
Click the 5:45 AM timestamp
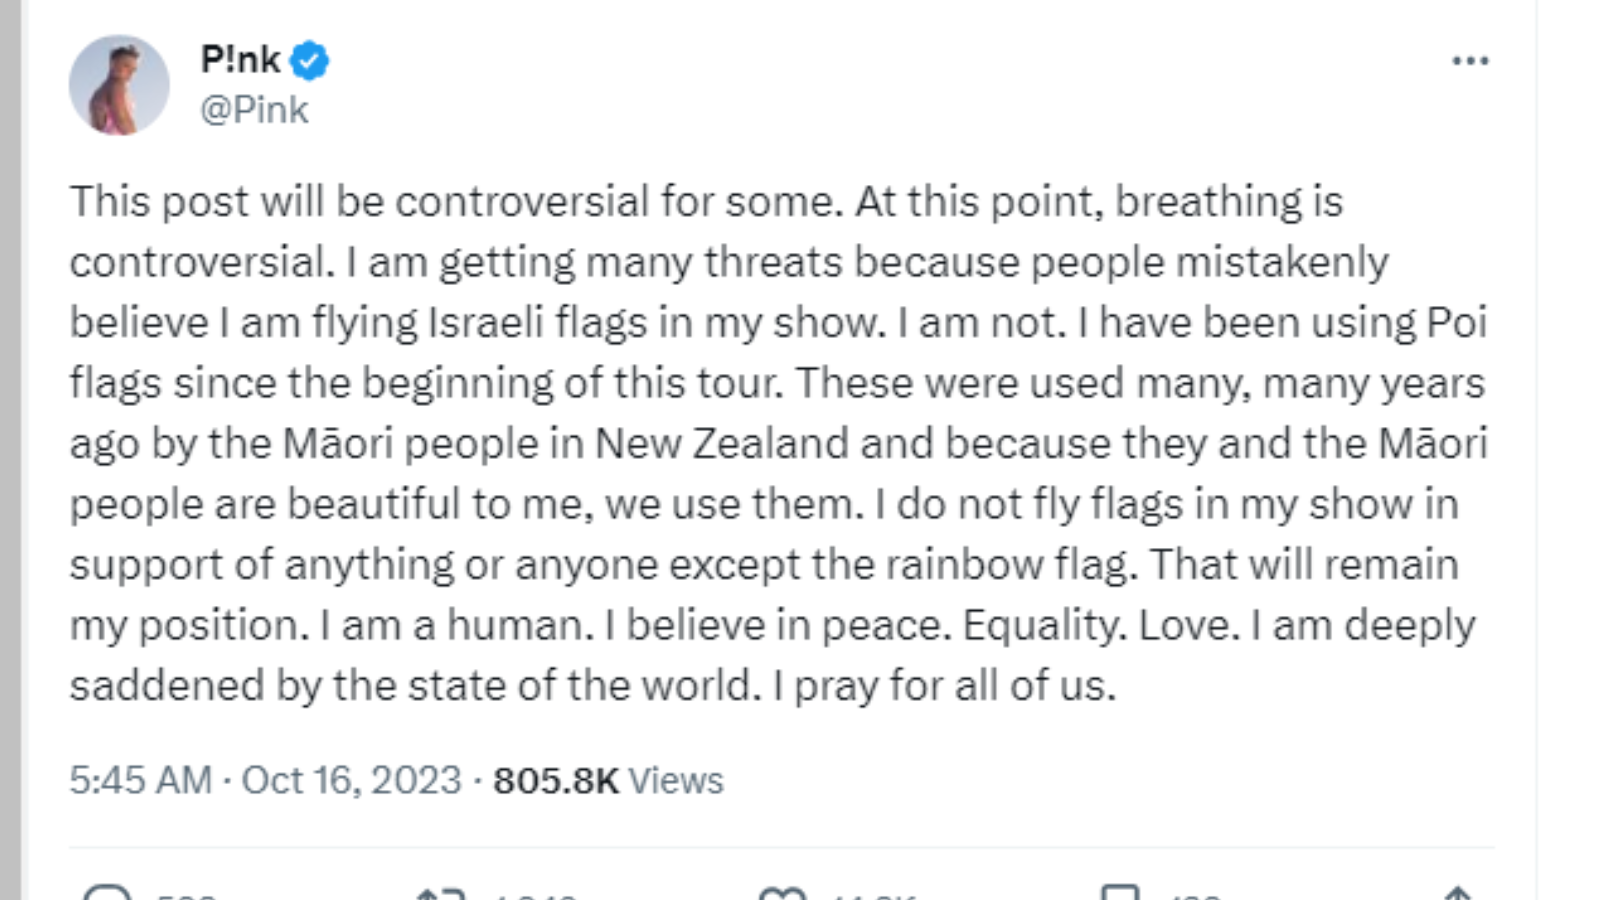tap(140, 780)
